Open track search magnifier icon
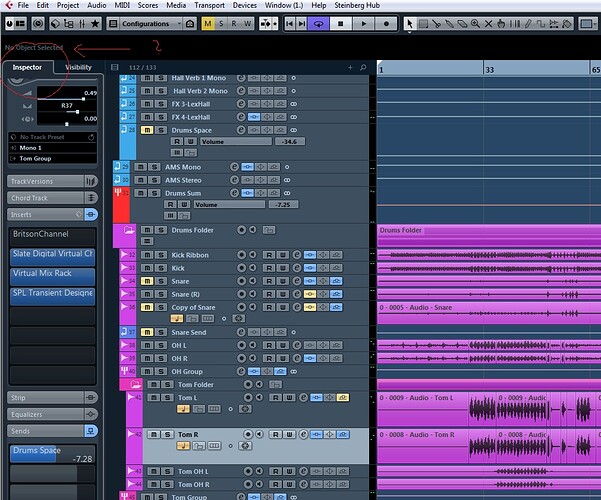Screen dimensions: 601x500 click(363, 67)
